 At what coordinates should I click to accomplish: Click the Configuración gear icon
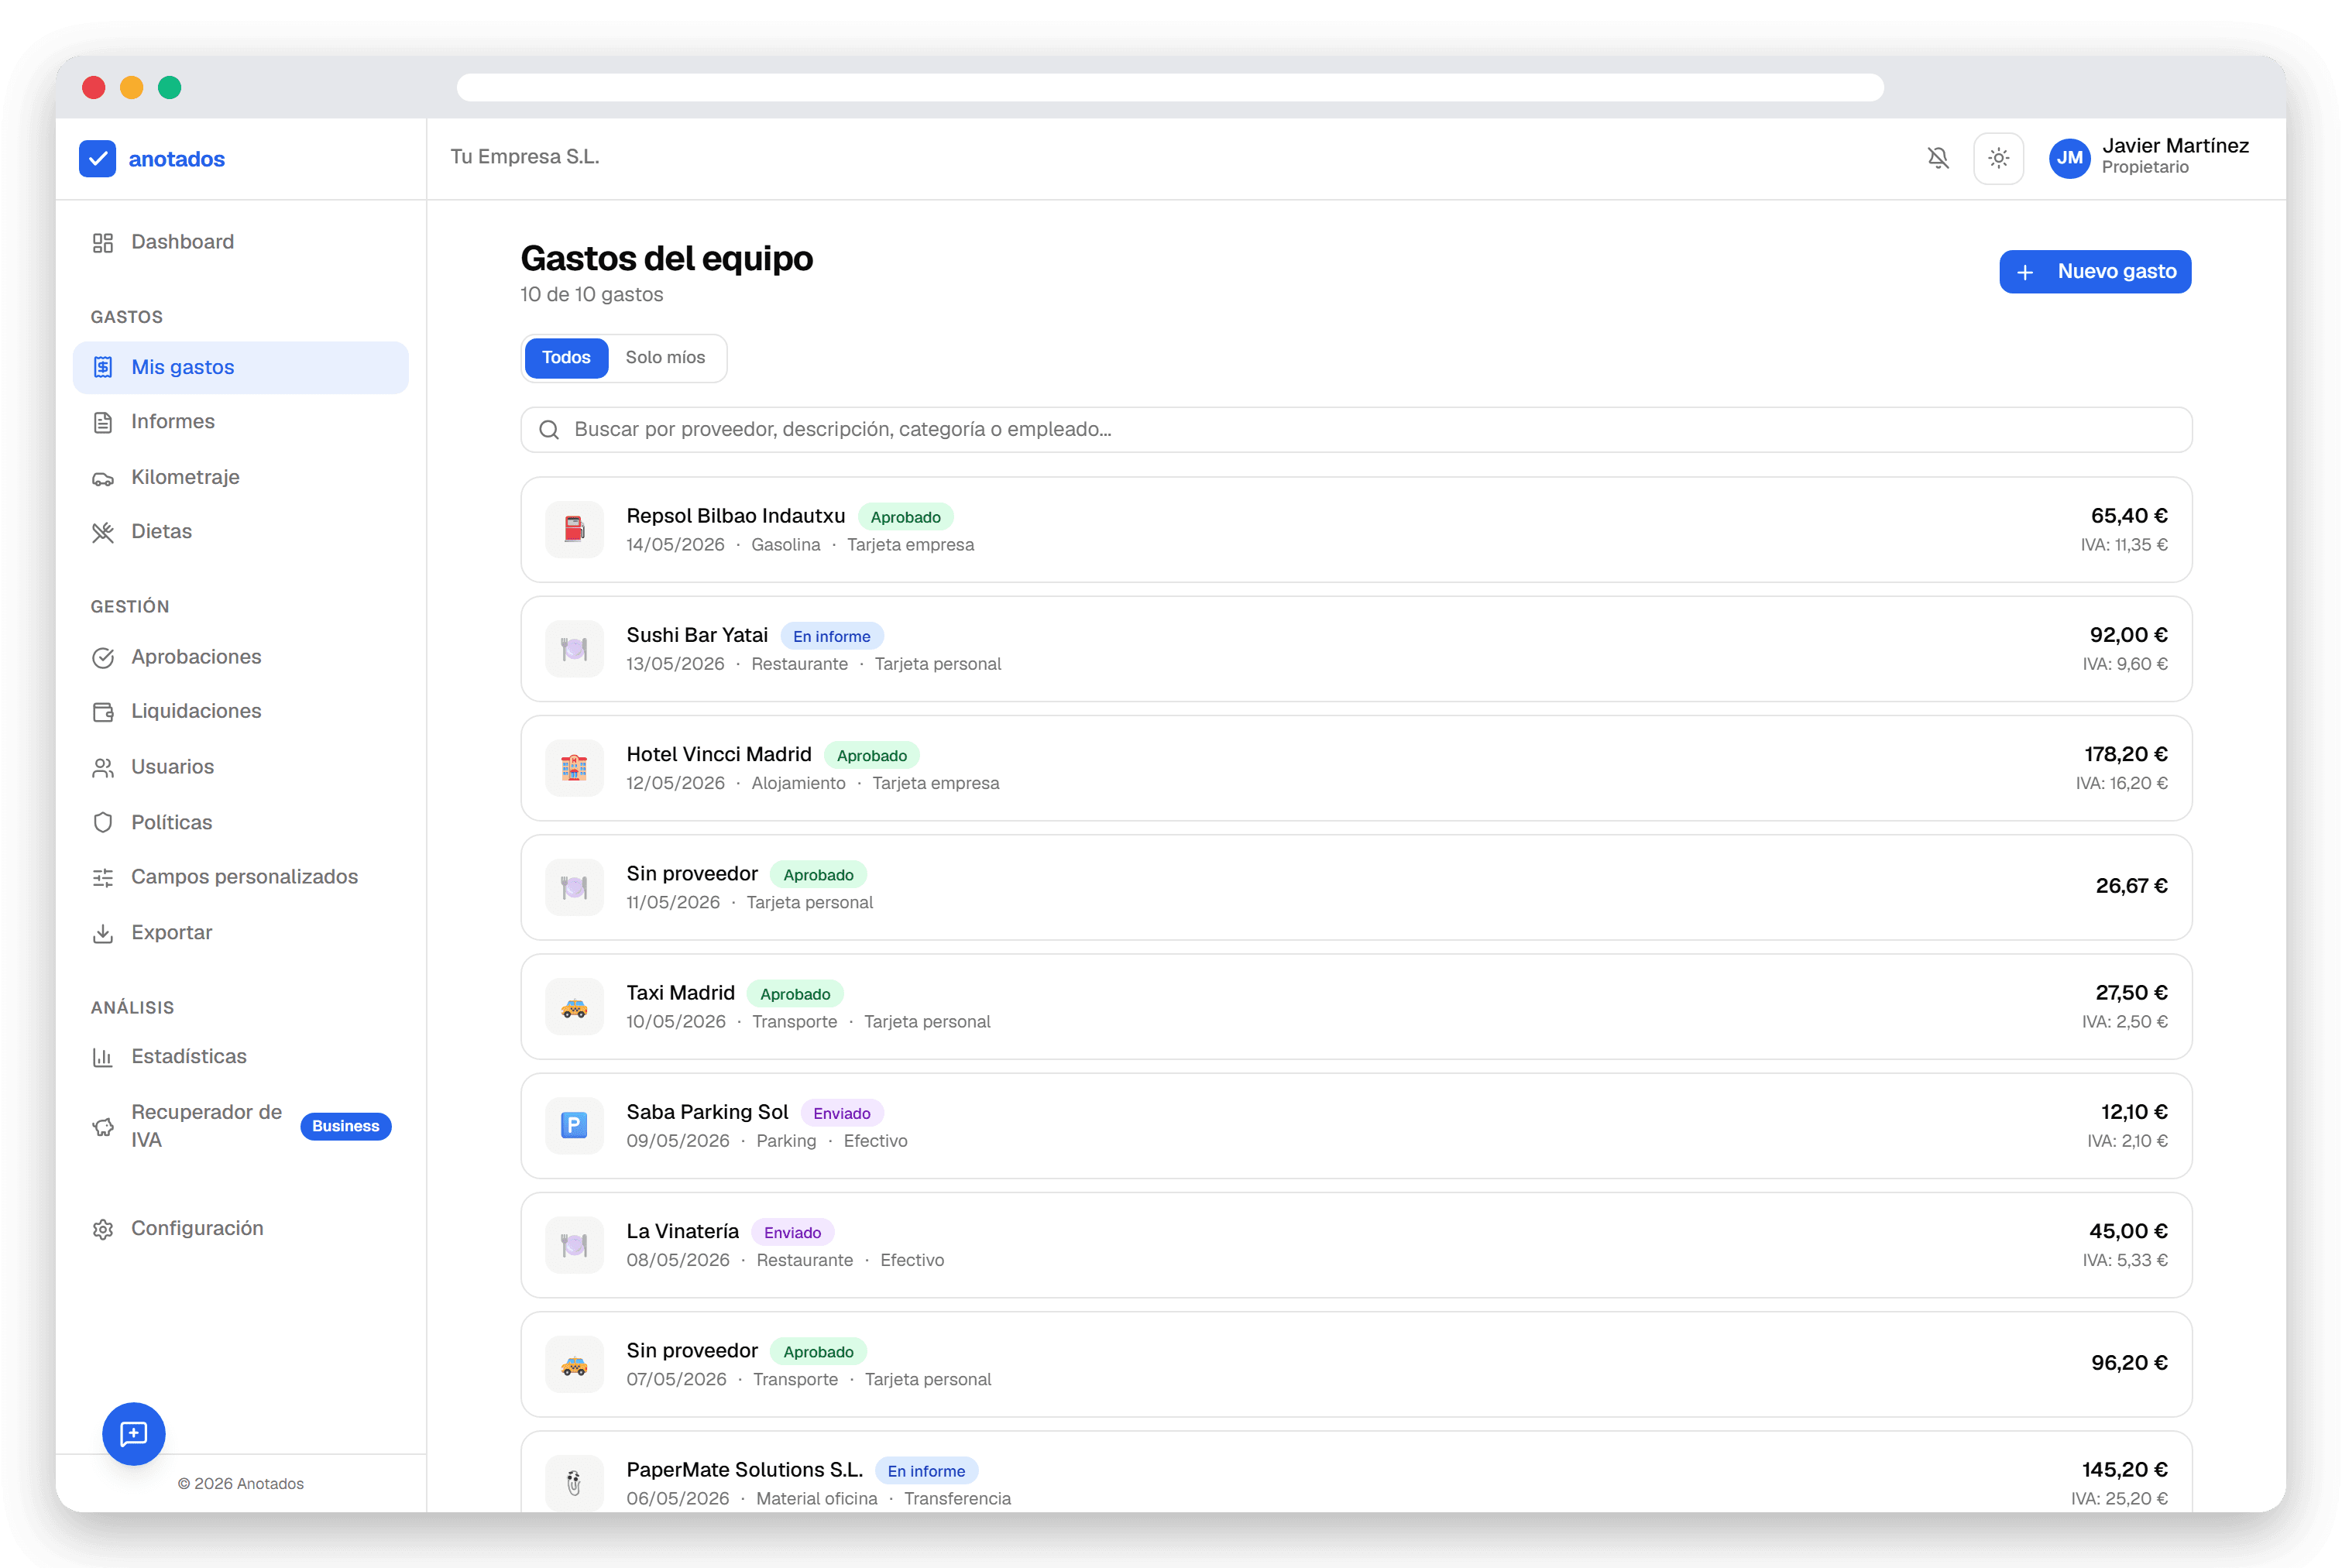click(x=103, y=1229)
